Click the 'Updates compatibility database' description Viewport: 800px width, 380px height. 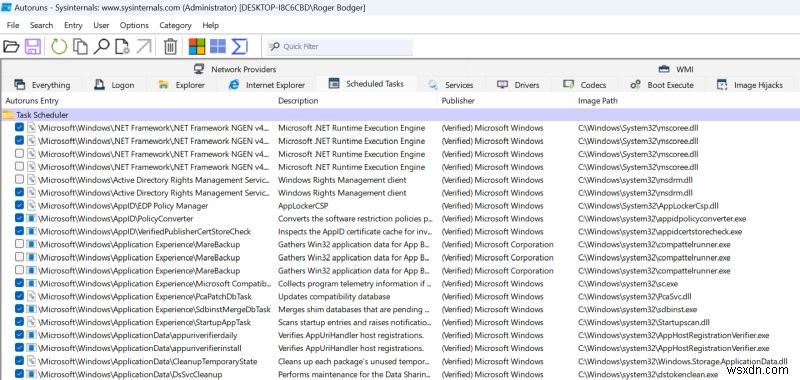coord(334,296)
